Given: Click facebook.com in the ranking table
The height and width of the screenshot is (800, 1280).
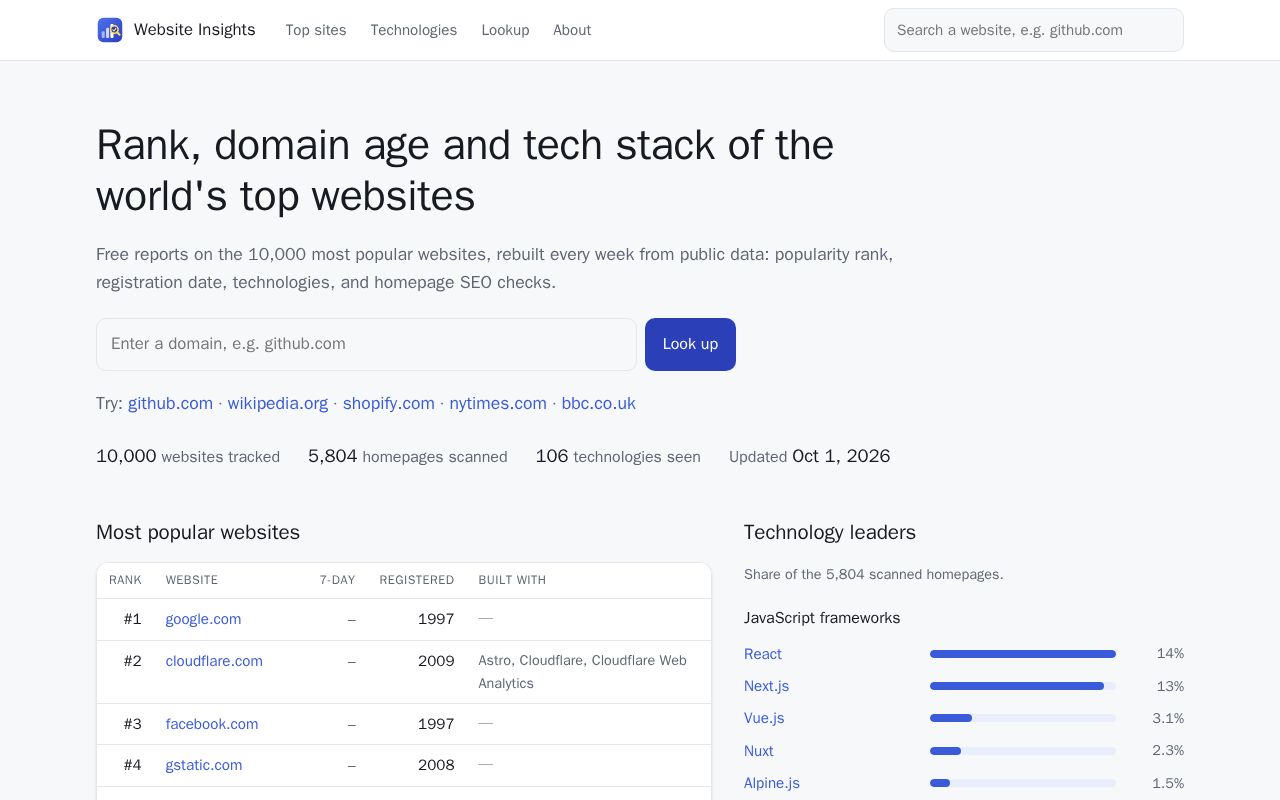Looking at the screenshot, I should [x=212, y=724].
